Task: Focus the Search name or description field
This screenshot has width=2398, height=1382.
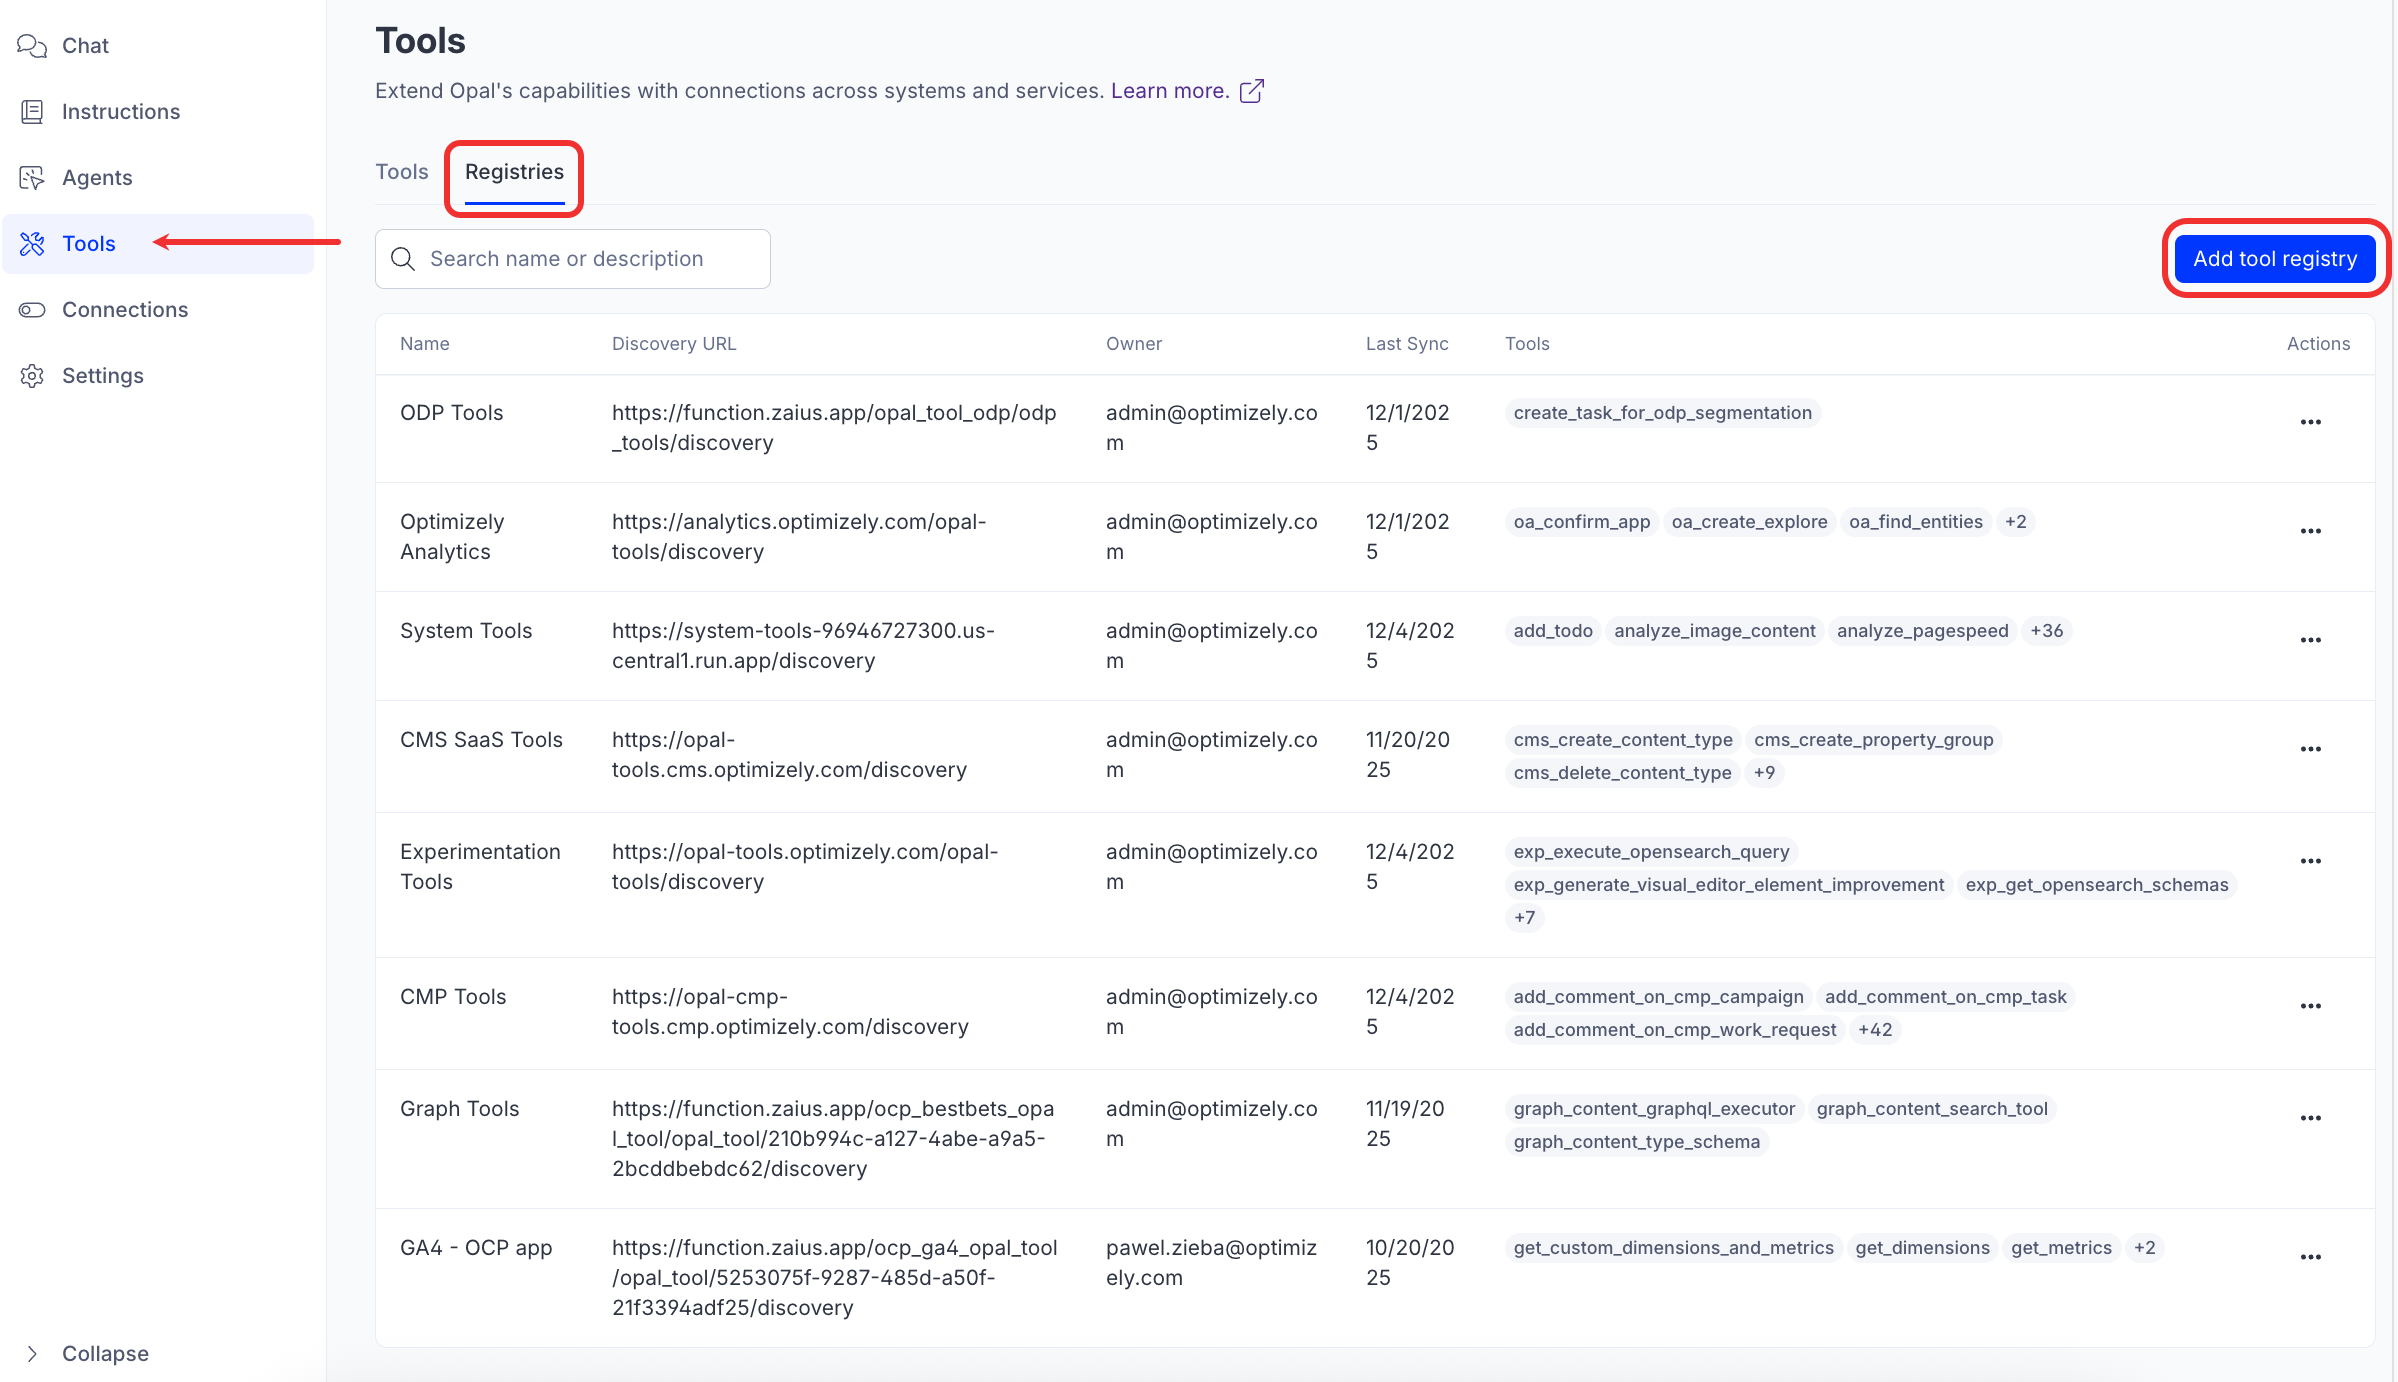Action: tap(590, 259)
